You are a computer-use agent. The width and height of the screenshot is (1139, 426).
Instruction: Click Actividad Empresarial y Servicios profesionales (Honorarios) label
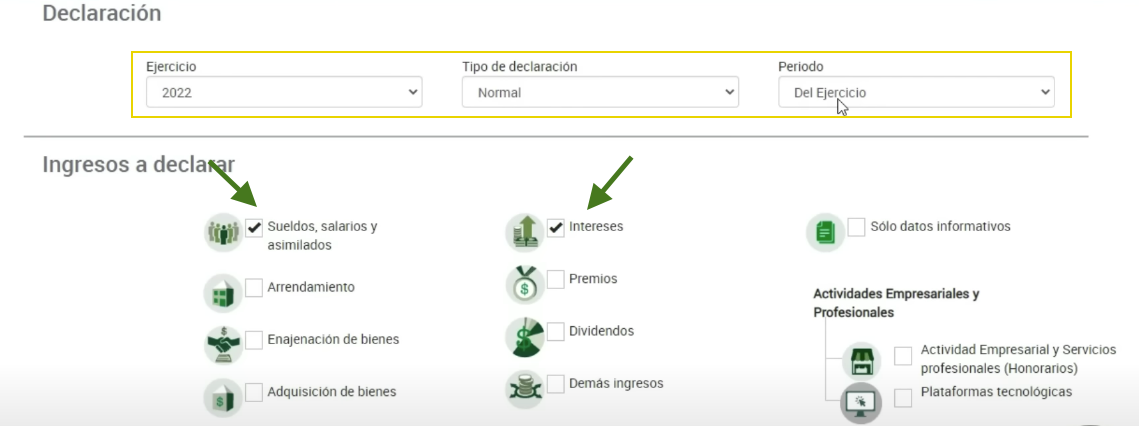click(x=1018, y=359)
